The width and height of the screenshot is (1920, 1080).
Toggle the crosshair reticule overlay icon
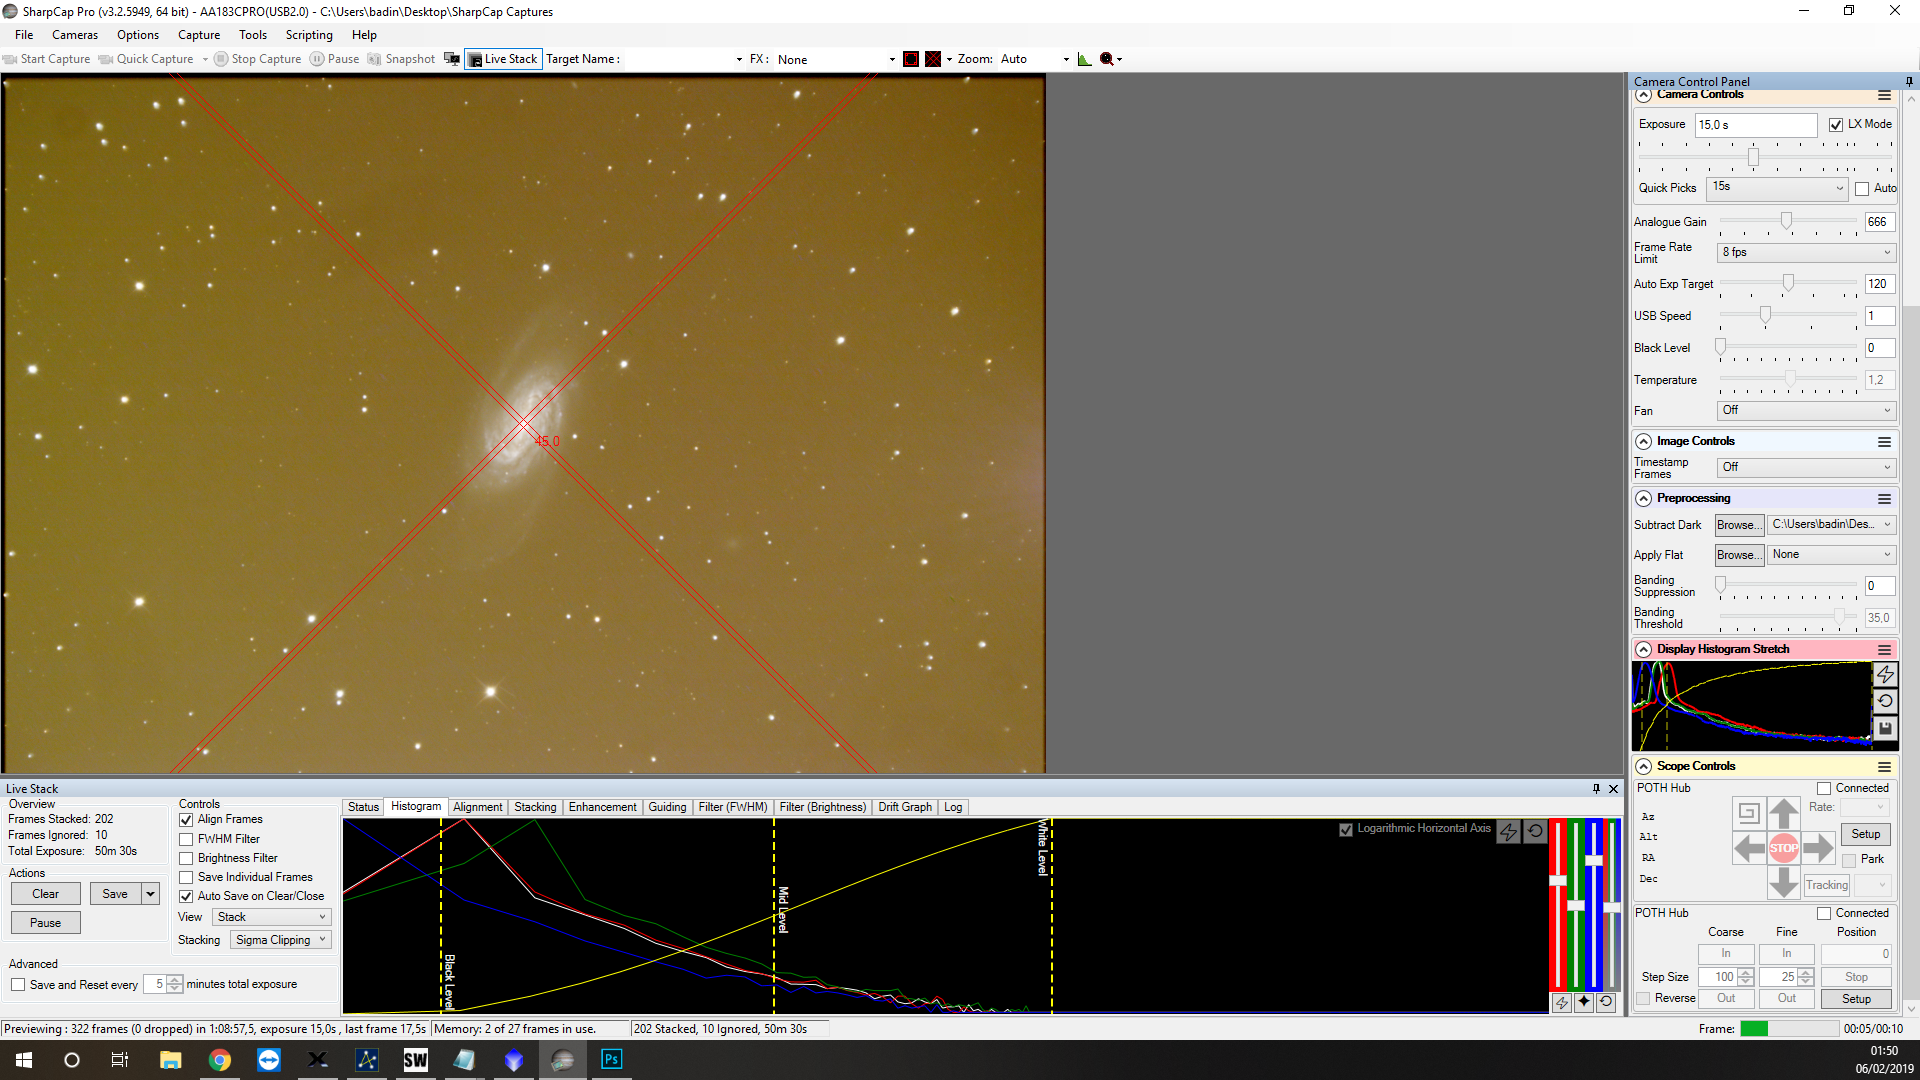(x=933, y=59)
